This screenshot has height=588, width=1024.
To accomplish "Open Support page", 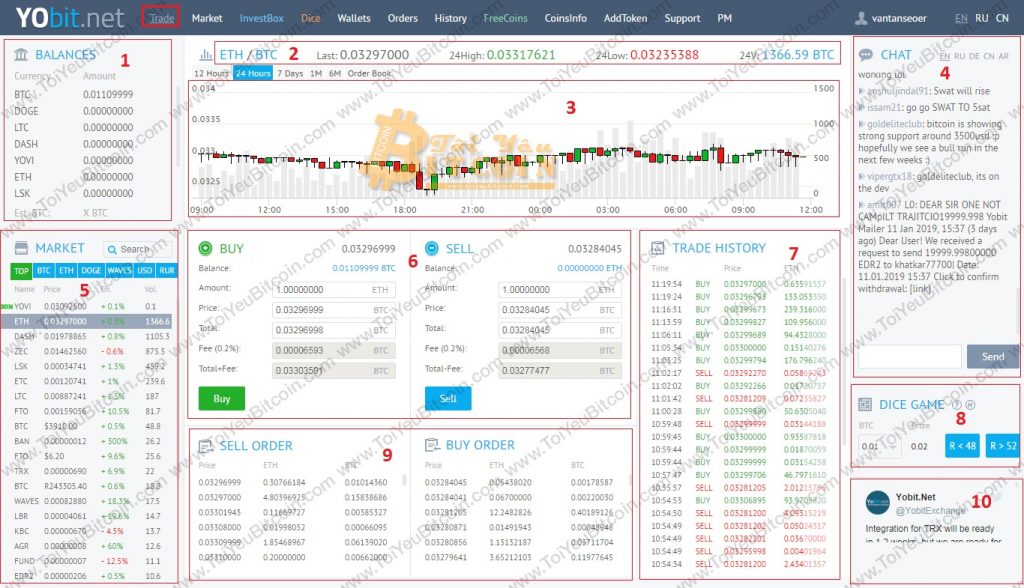I will [x=682, y=18].
